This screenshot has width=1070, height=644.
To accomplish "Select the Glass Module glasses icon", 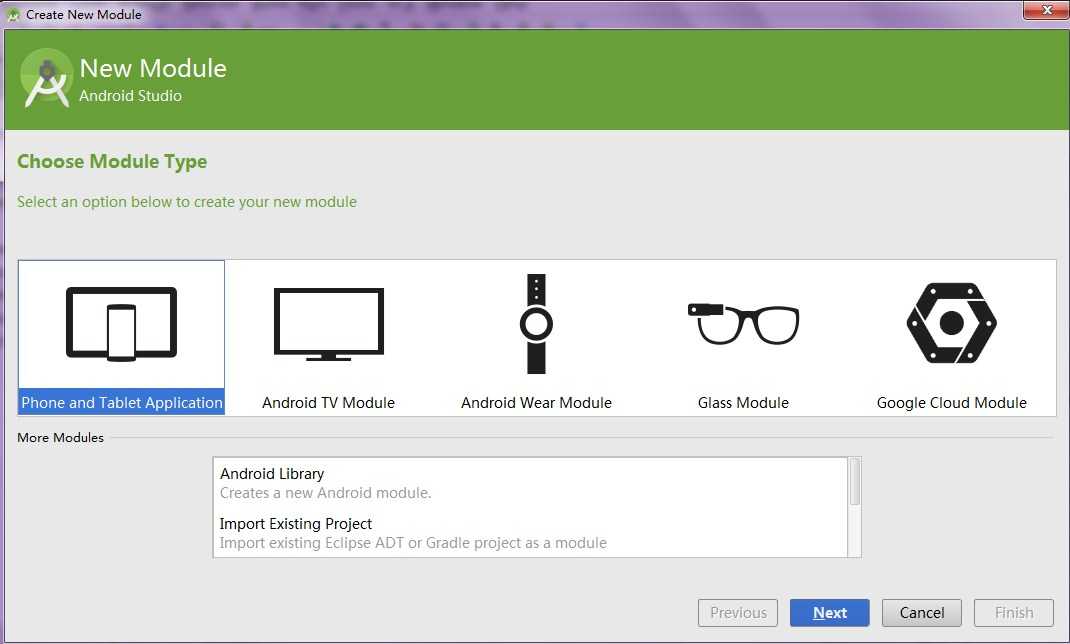I will [743, 323].
